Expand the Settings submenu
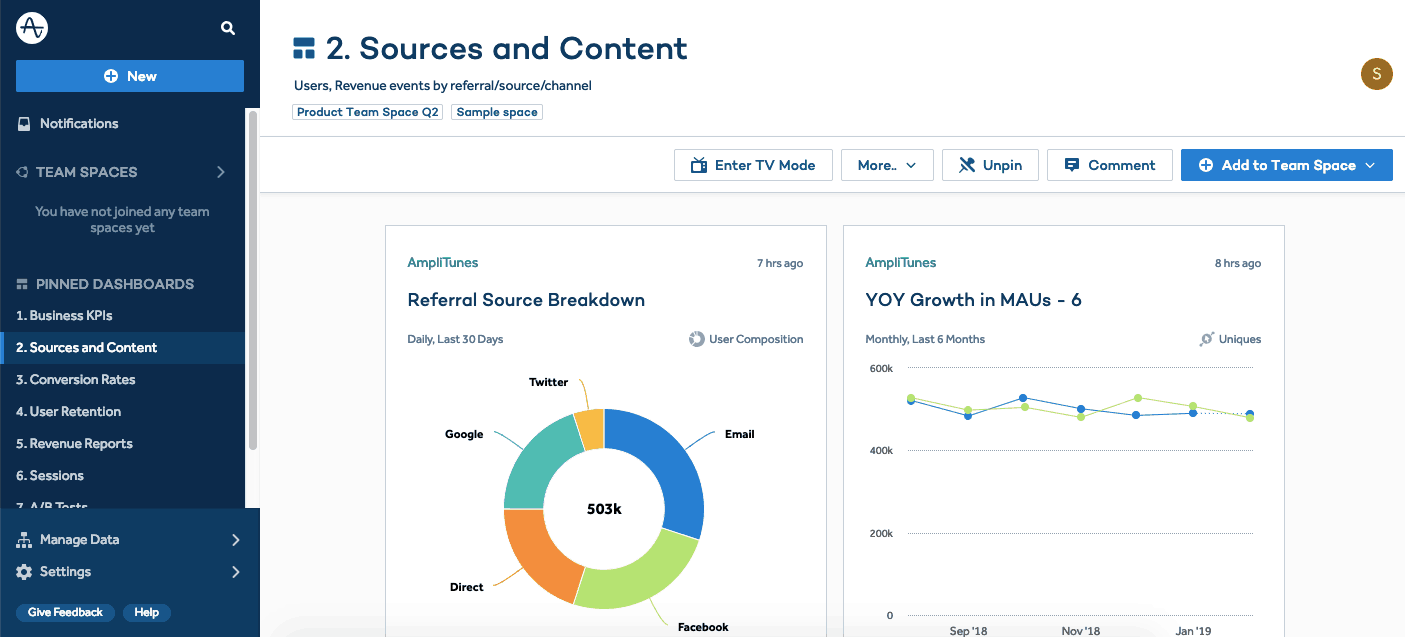The image size is (1405, 637). point(236,572)
